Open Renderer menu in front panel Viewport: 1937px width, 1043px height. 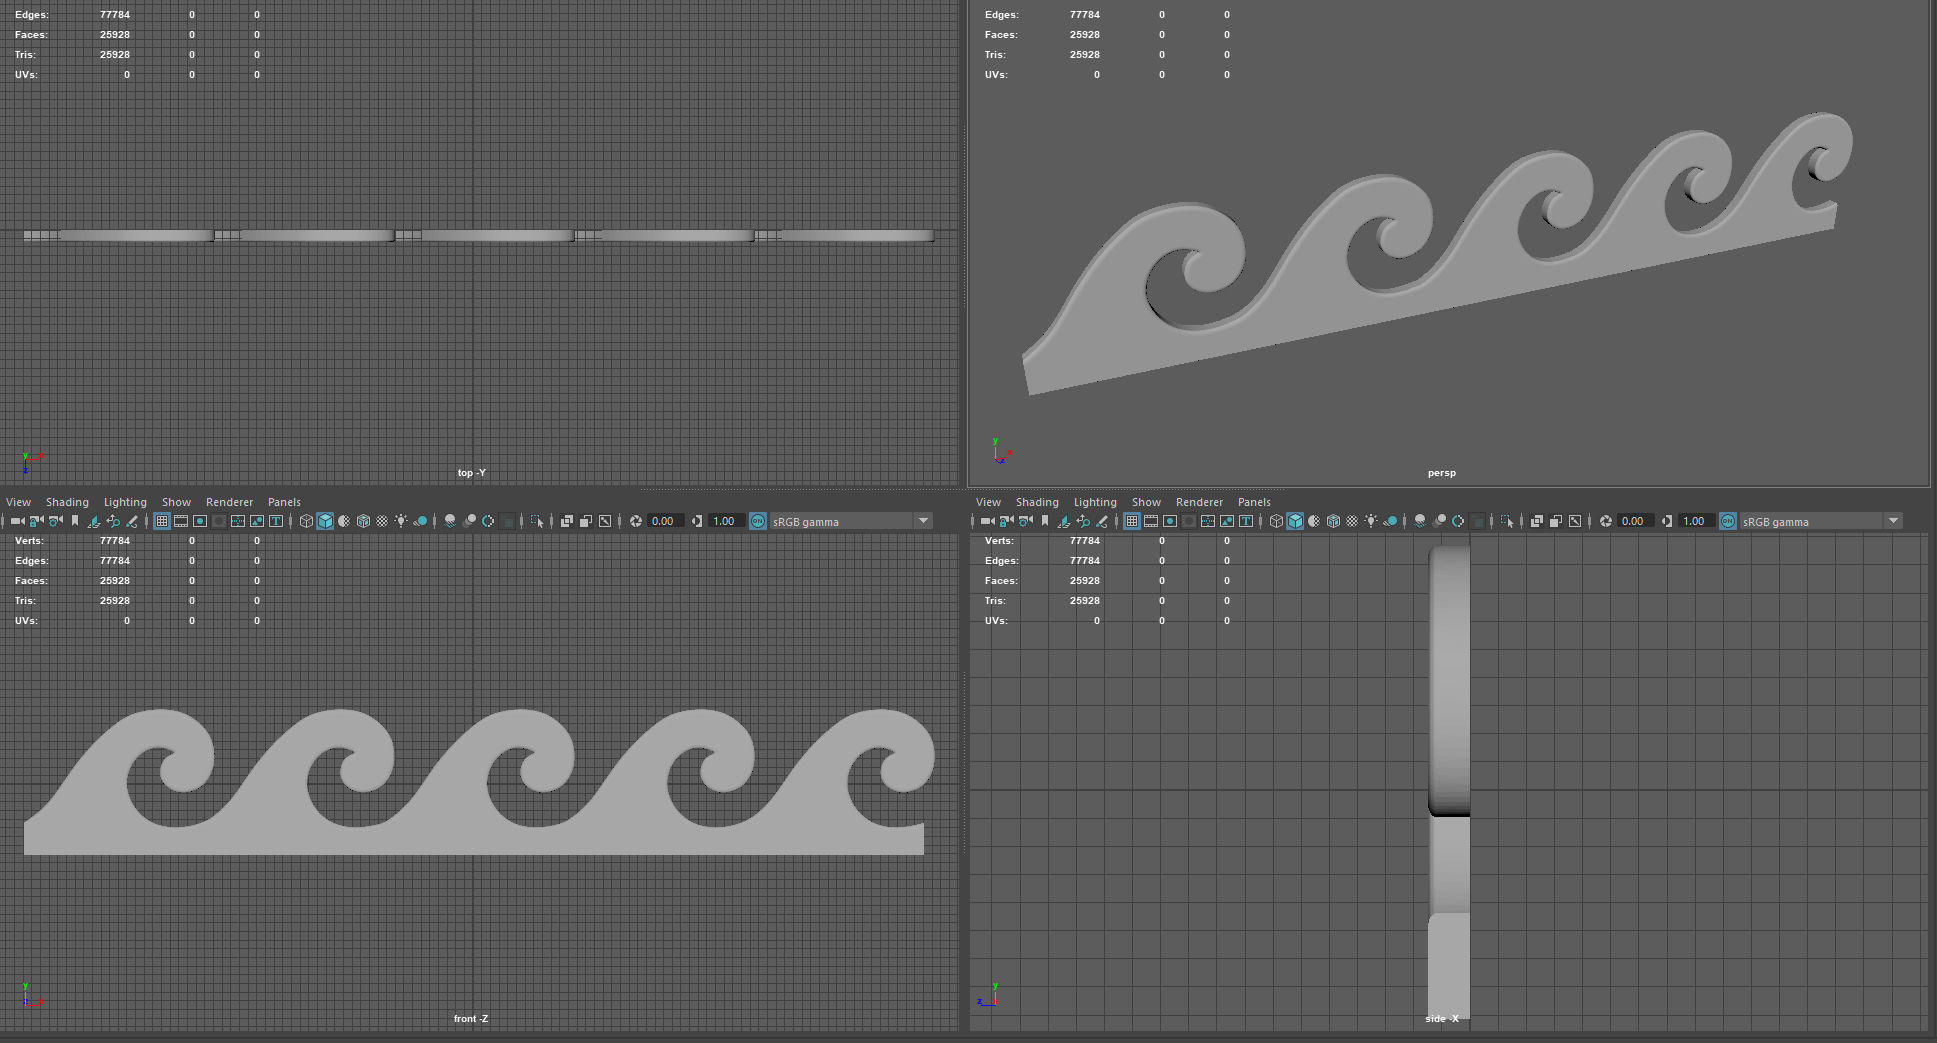229,502
